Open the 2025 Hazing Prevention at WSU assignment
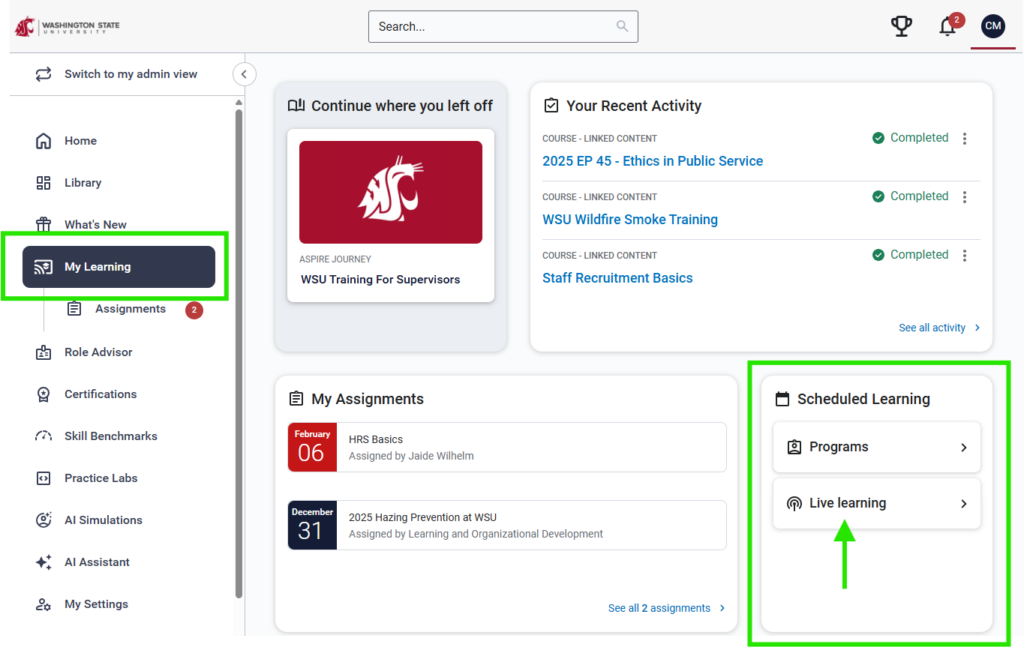Screen dimensions: 1024x647 pos(507,526)
